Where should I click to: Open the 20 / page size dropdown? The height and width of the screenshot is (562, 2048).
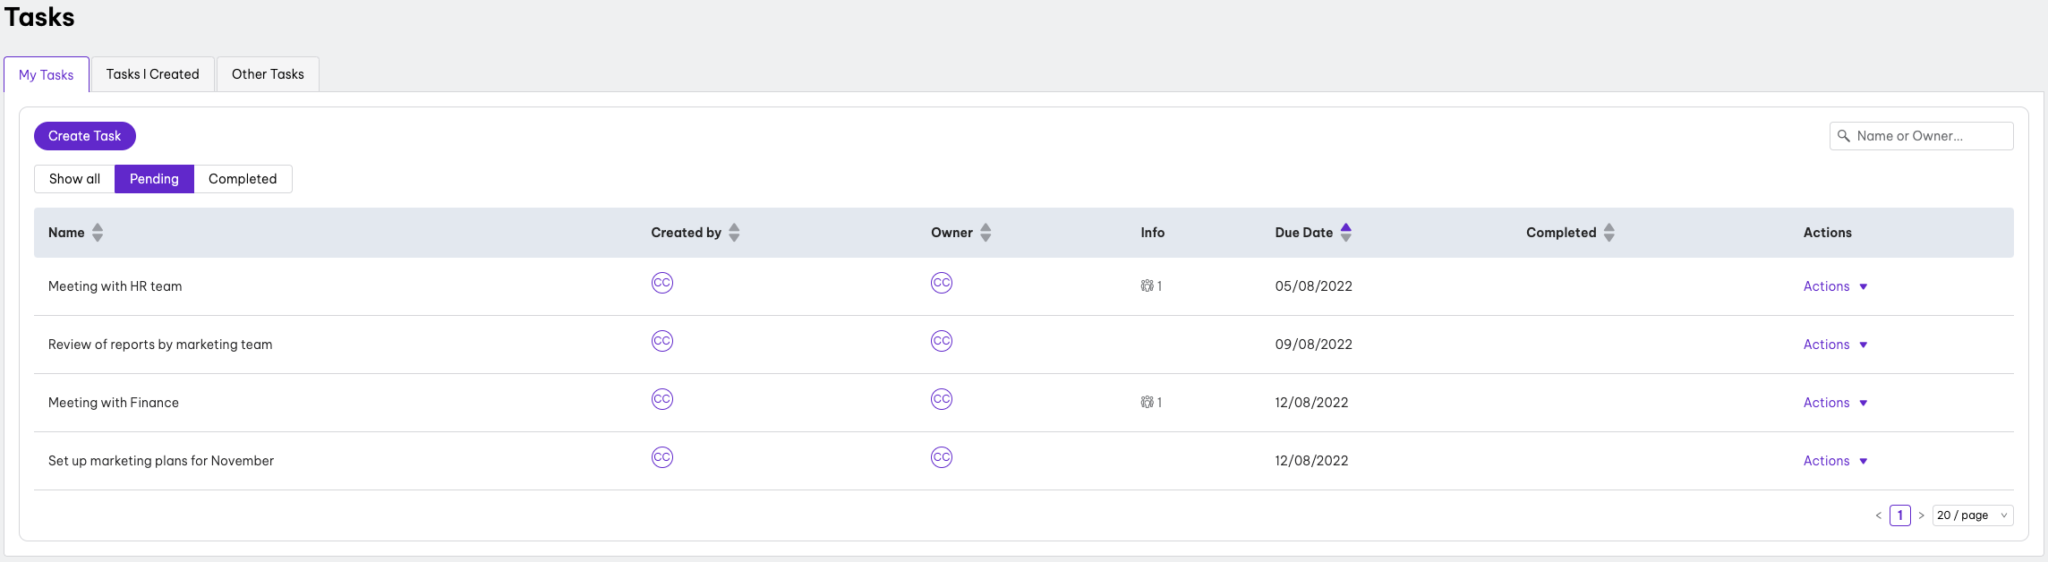(x=1971, y=515)
